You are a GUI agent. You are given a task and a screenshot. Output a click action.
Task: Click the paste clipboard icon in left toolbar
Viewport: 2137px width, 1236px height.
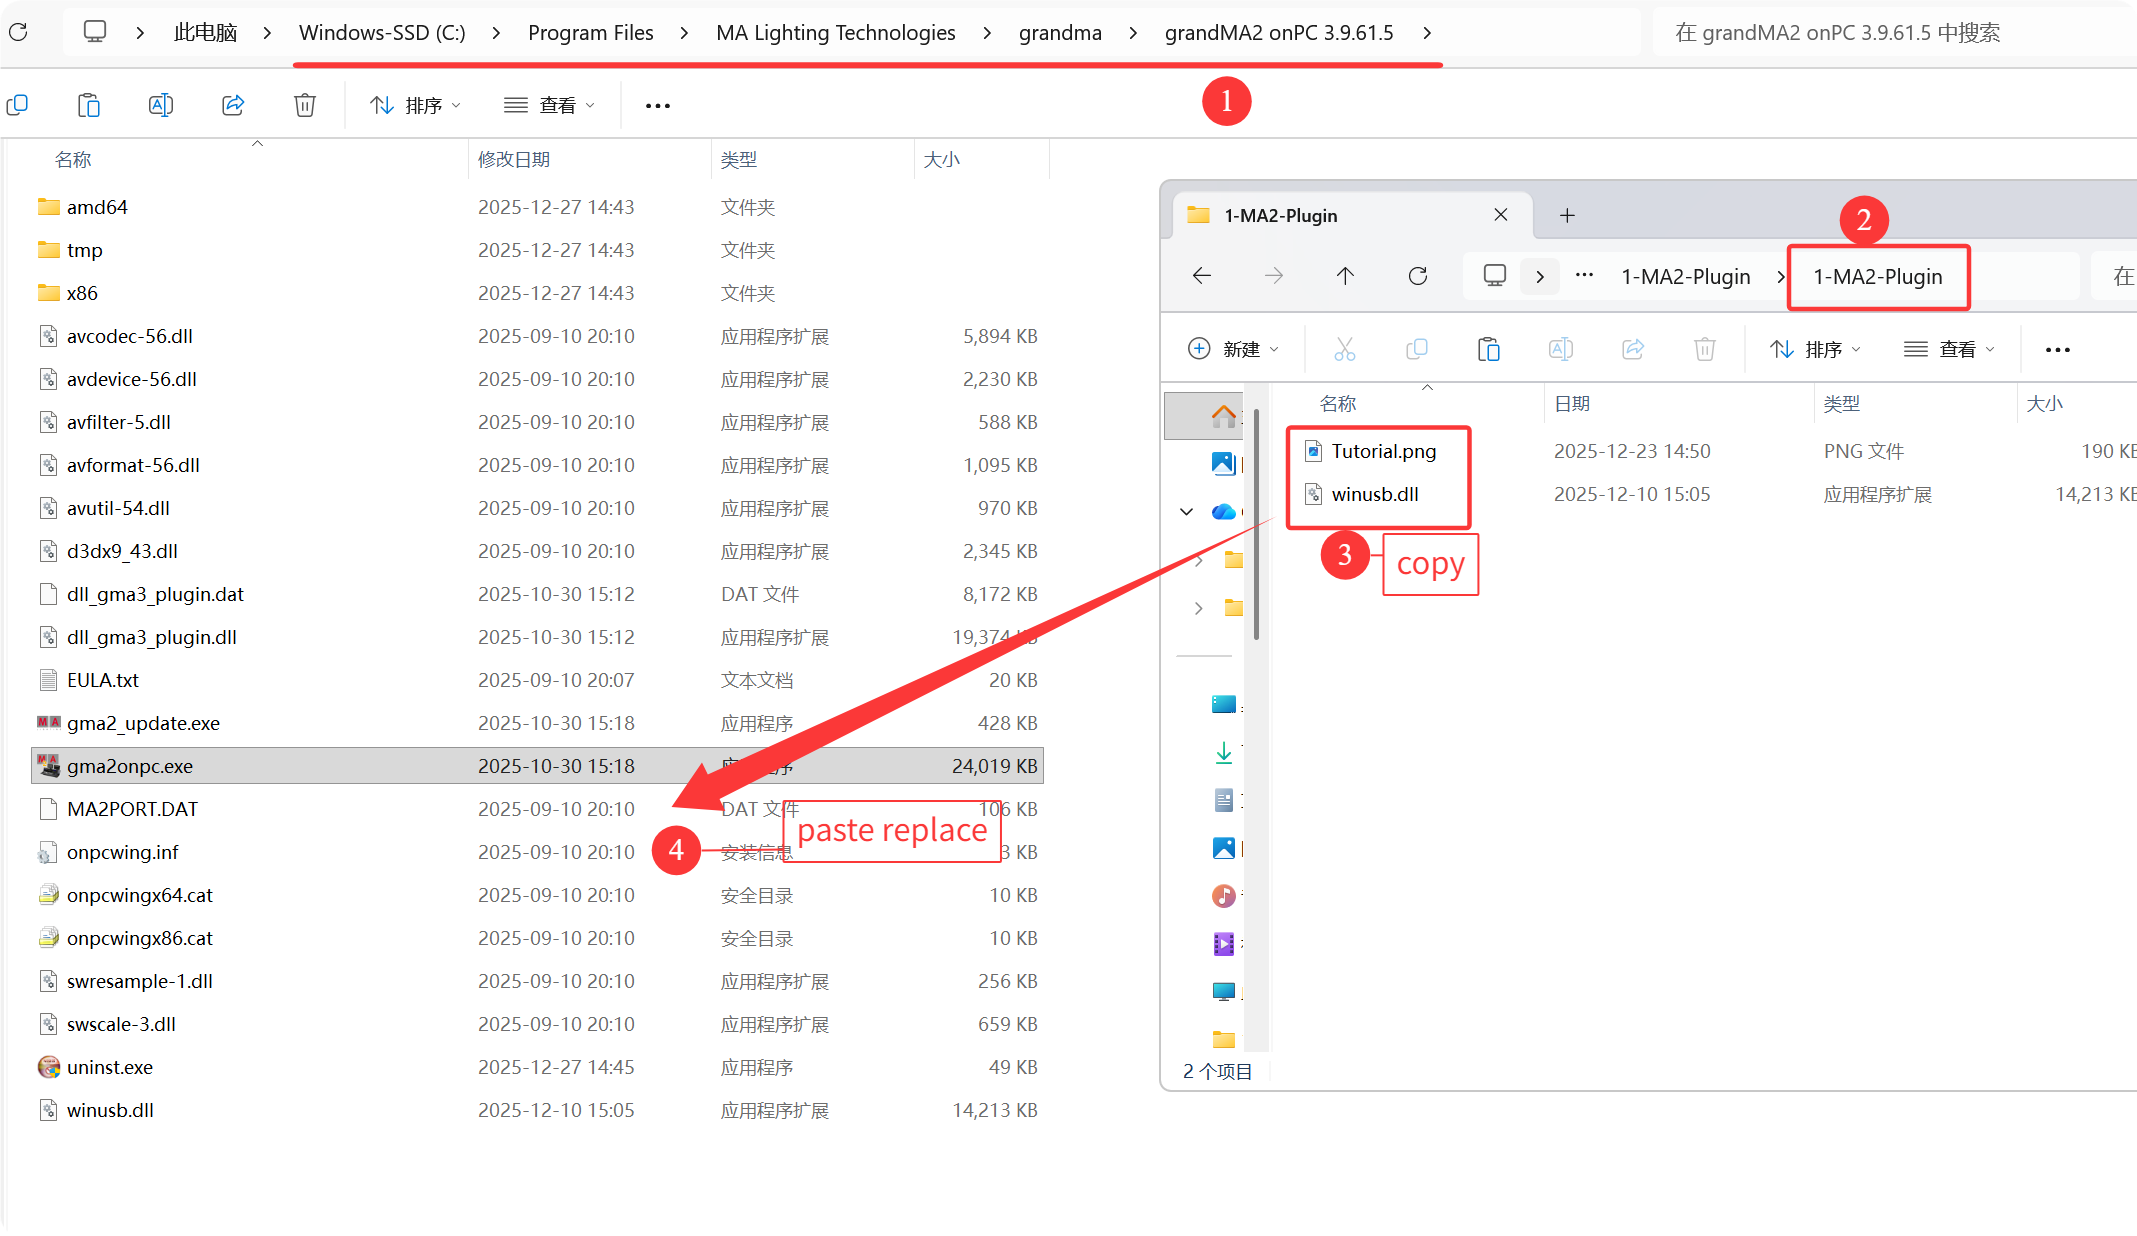click(89, 105)
